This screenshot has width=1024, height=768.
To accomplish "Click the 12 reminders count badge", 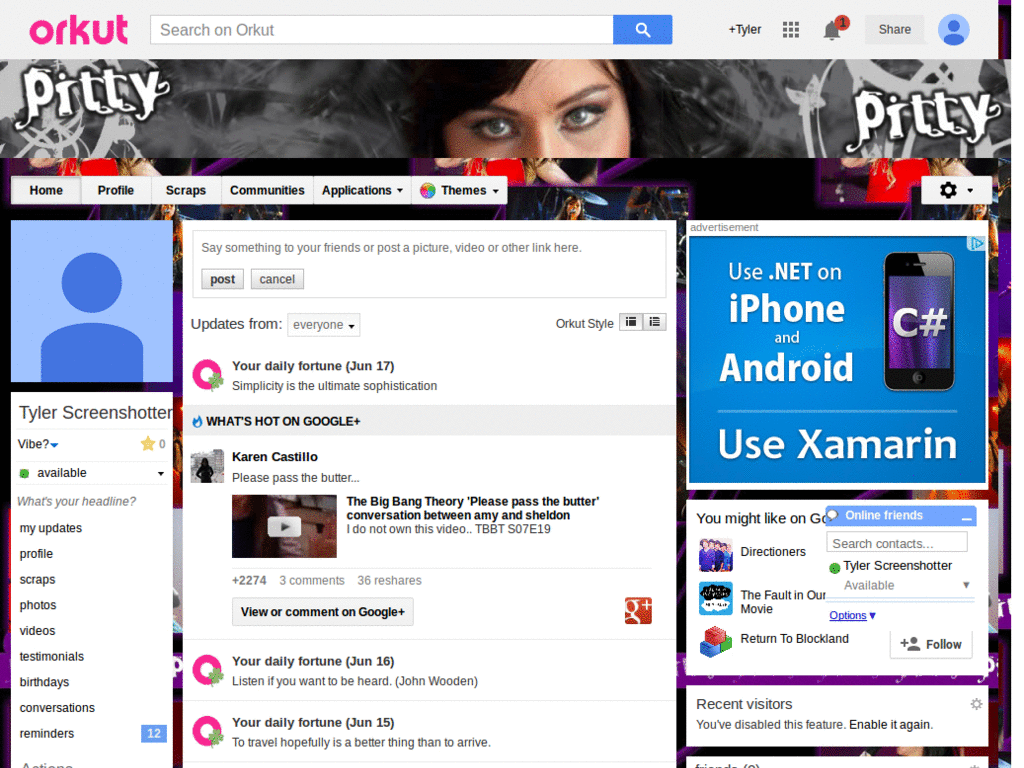I will tap(153, 733).
